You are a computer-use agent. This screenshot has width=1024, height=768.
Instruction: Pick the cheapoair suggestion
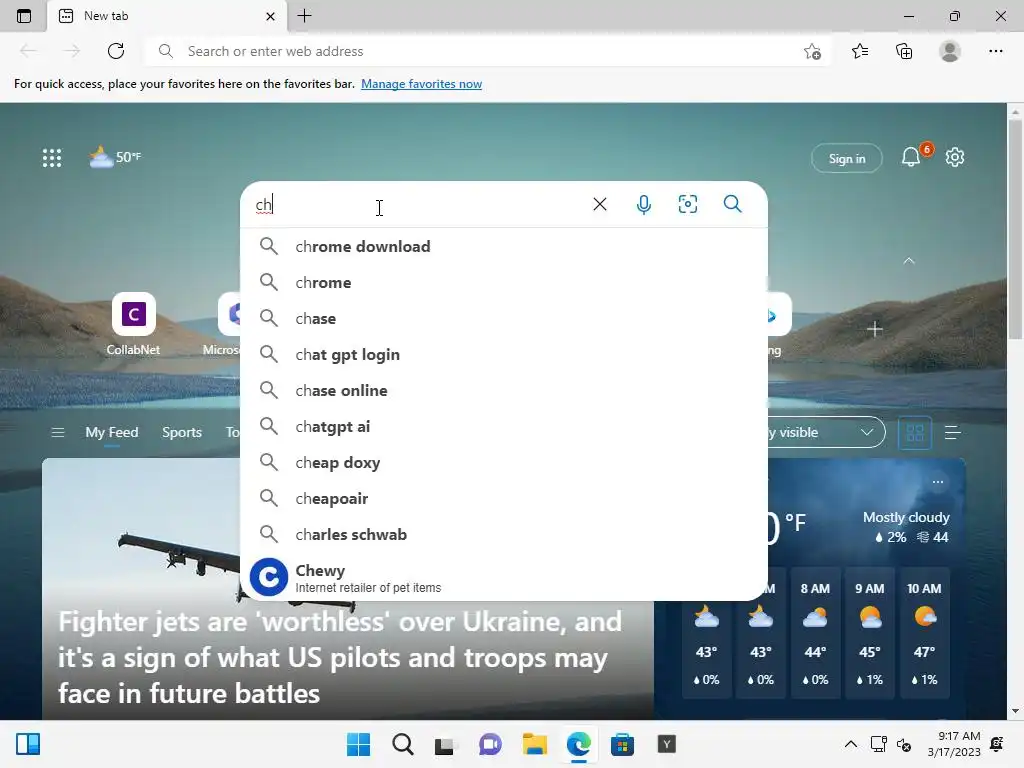[504, 498]
